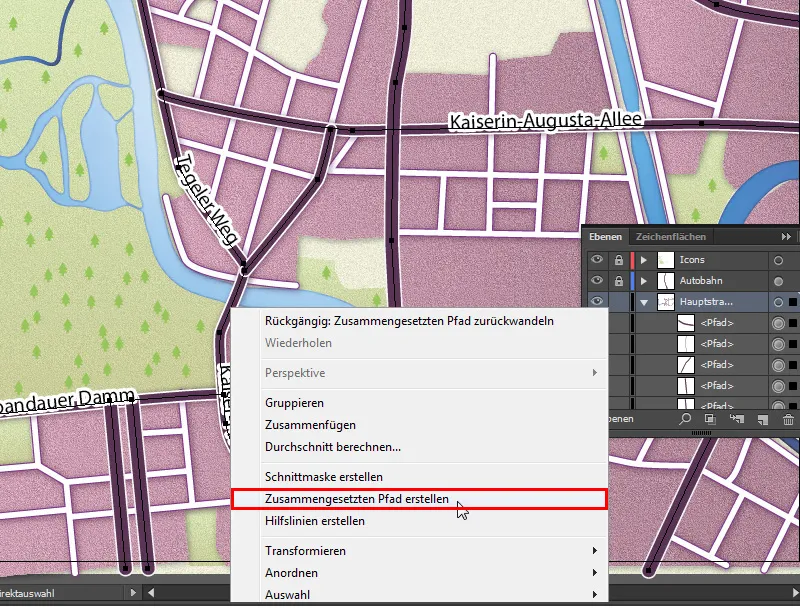Click the target circle of the Icons layer
This screenshot has width=800, height=610.
(778, 260)
